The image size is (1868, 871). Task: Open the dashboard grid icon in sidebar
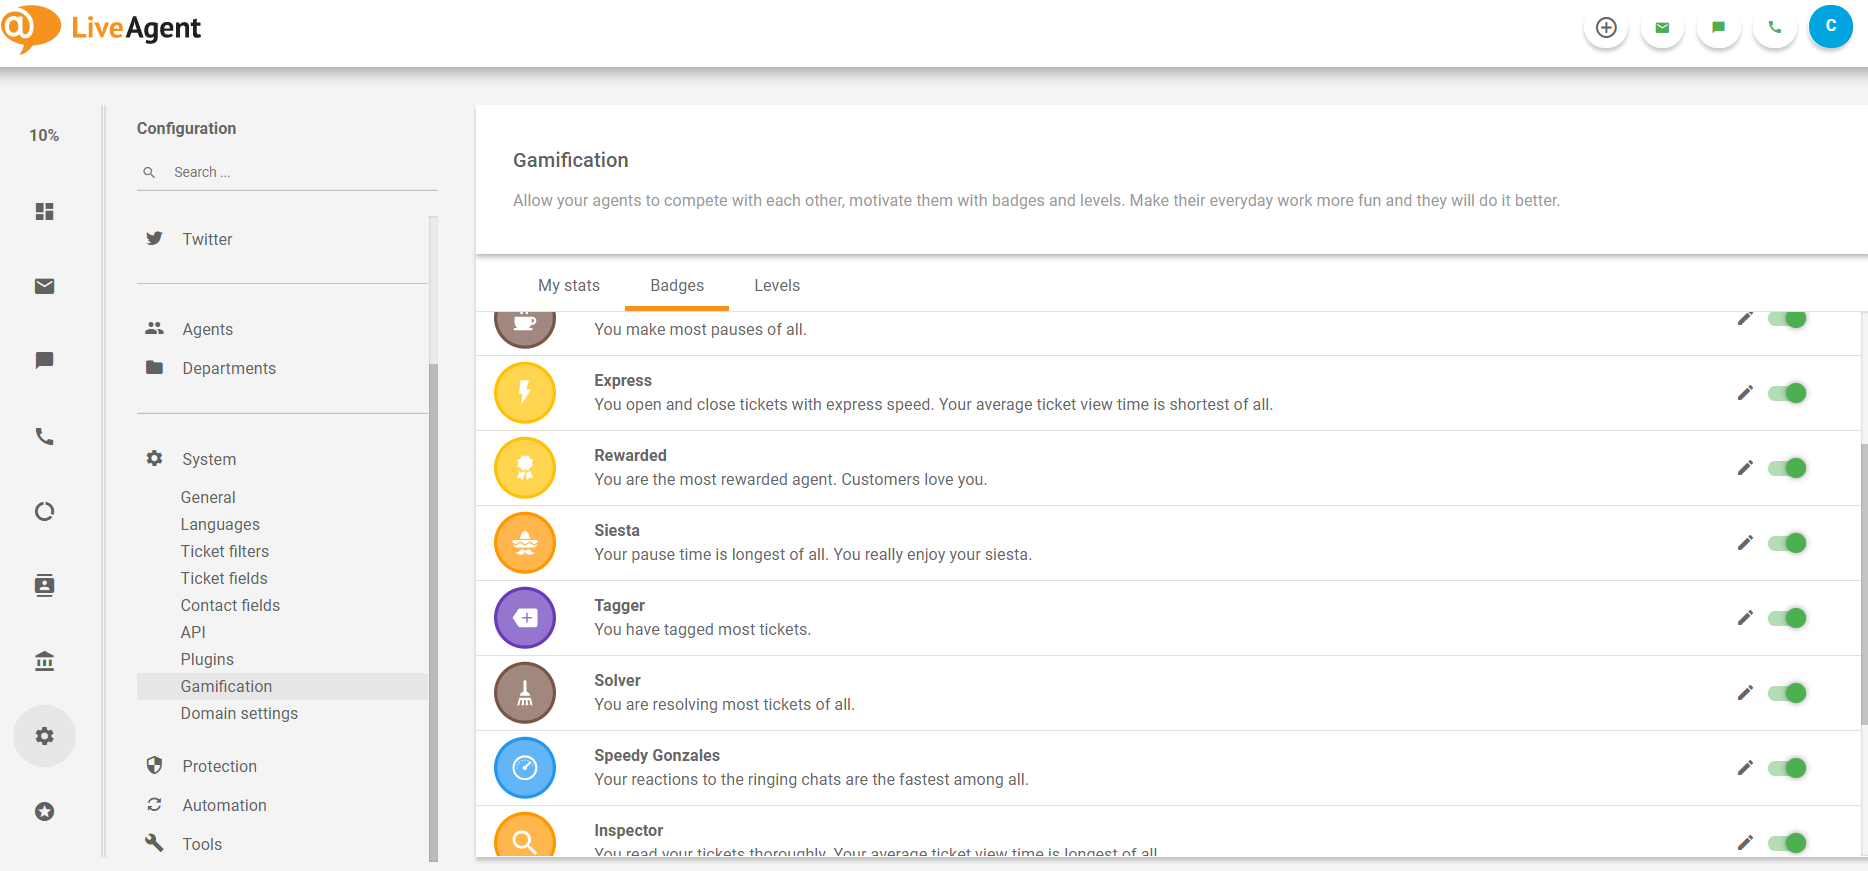[44, 212]
